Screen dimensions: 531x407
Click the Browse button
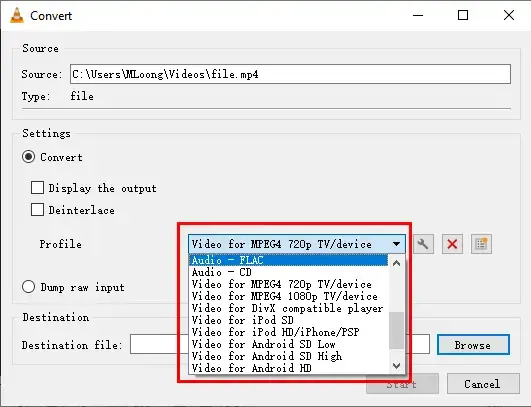[473, 345]
